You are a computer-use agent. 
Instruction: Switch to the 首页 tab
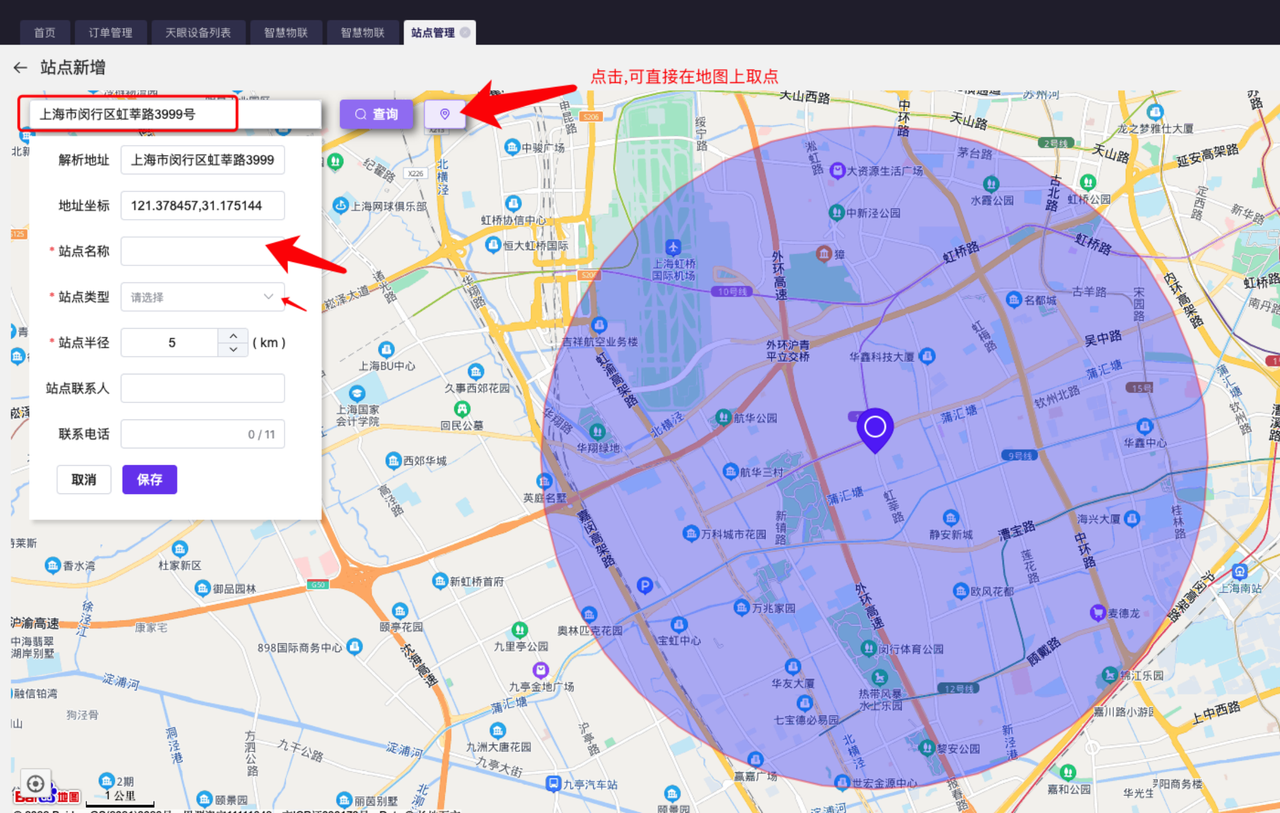[x=45, y=33]
